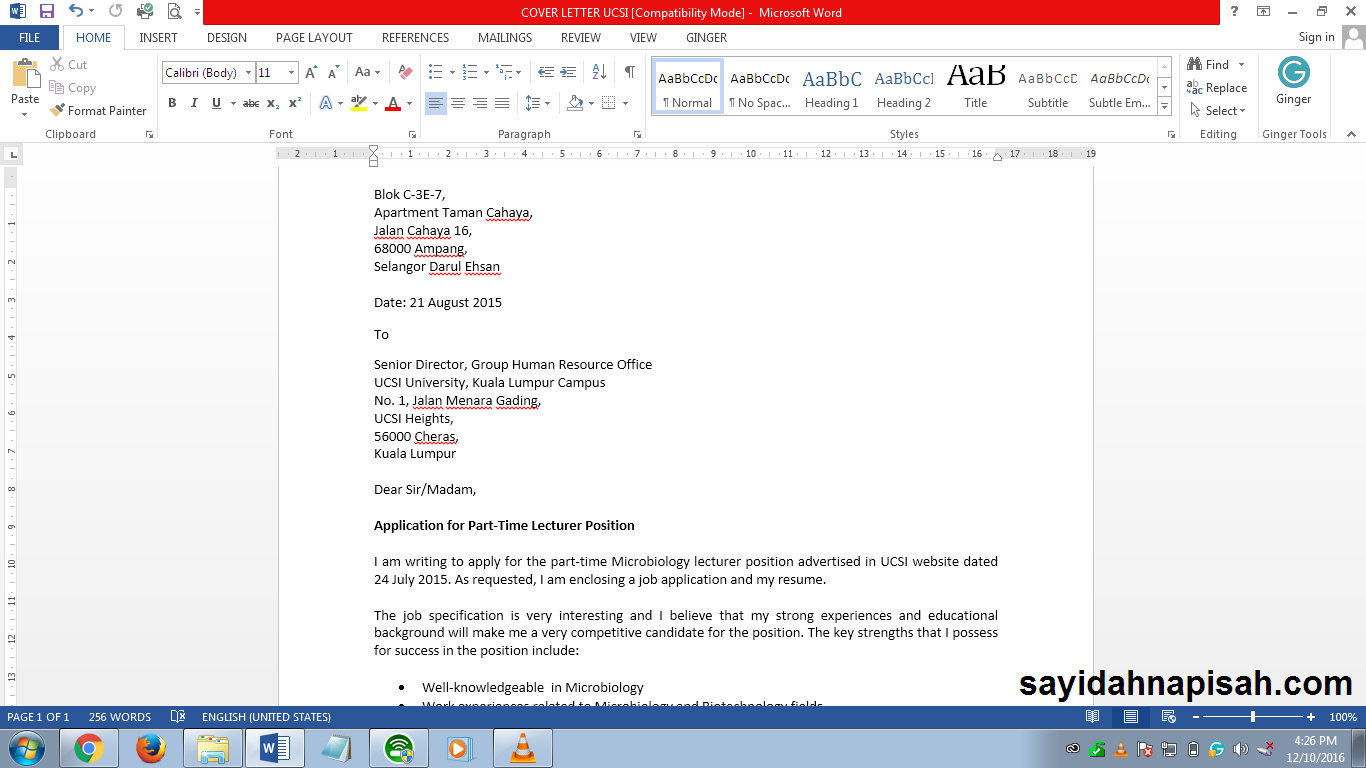Collapse the ribbon arrow

tap(1352, 134)
